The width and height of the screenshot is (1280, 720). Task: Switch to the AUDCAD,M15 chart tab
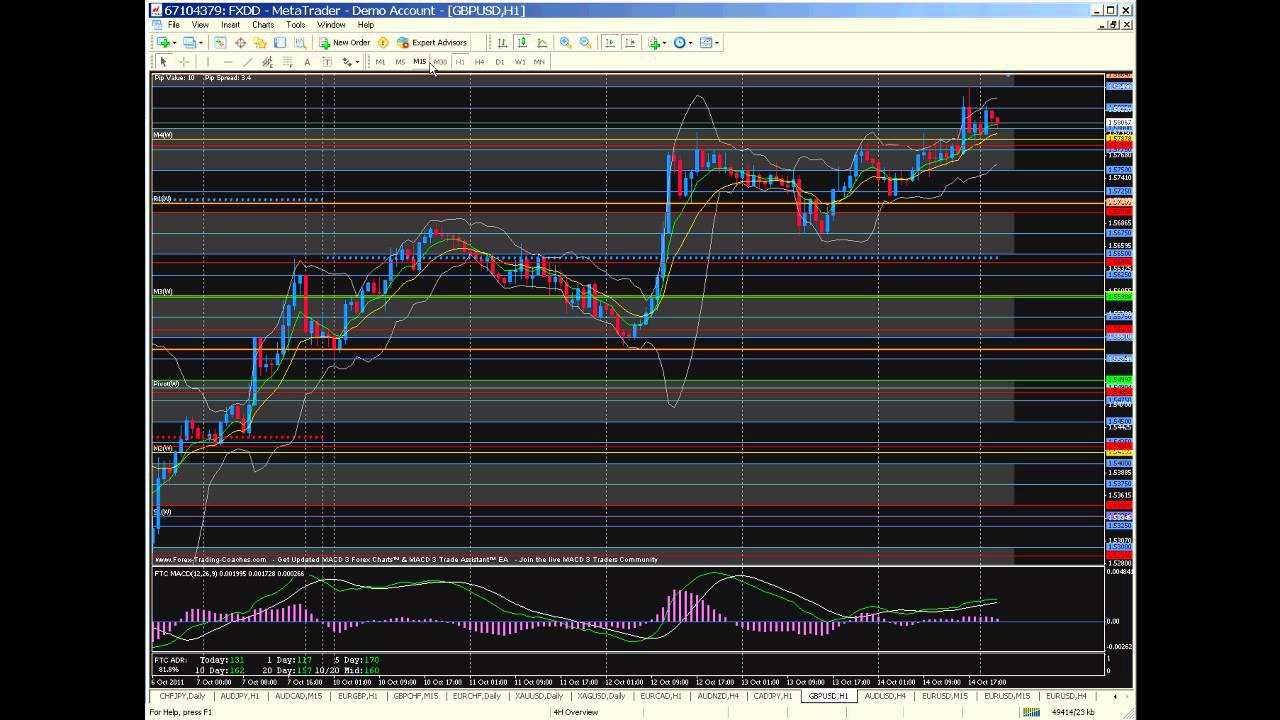(x=298, y=696)
